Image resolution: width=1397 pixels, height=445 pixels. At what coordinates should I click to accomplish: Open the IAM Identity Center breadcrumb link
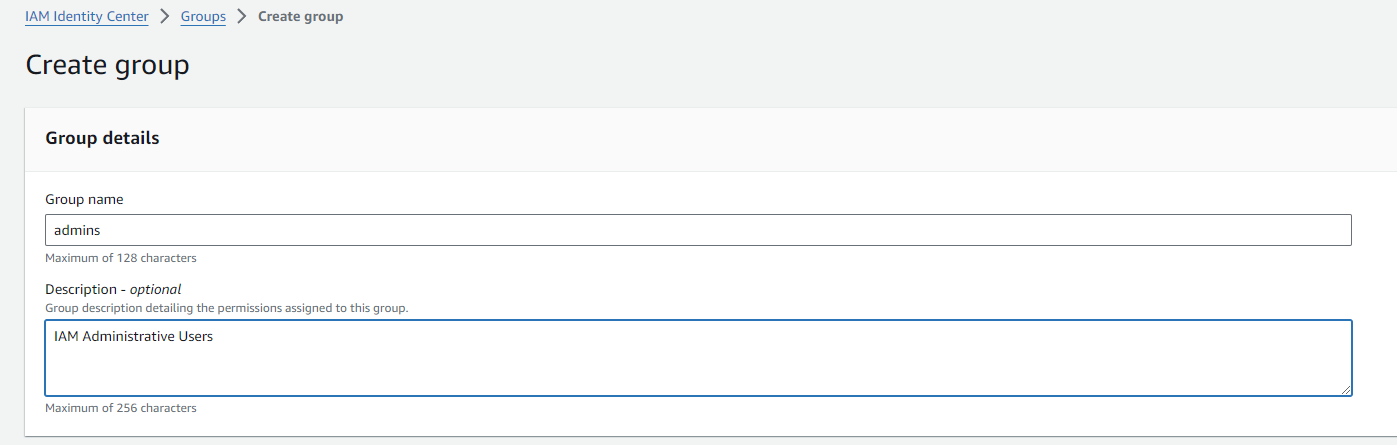(86, 17)
